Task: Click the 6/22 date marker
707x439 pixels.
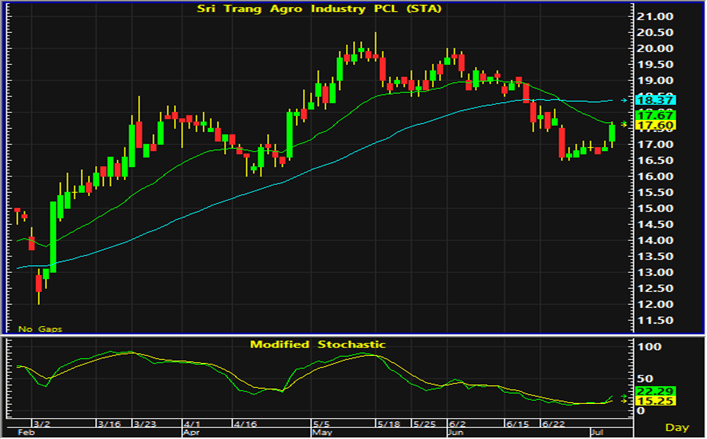Action: tap(553, 424)
